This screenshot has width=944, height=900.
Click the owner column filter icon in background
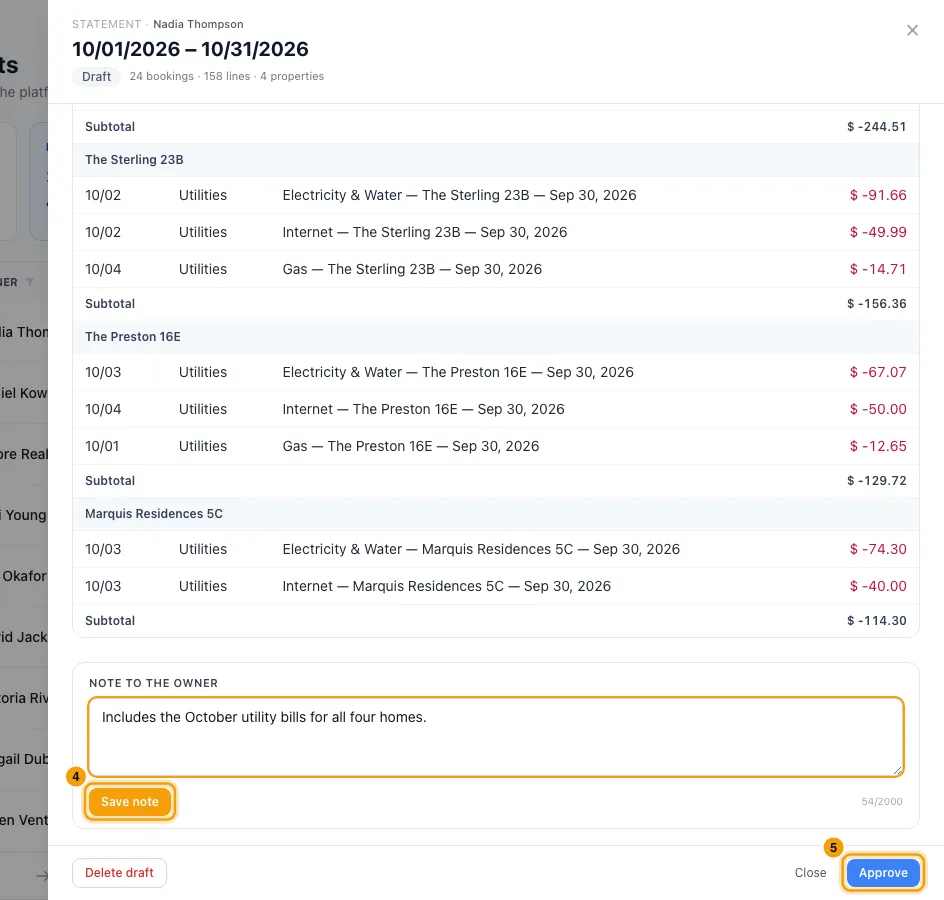(30, 282)
